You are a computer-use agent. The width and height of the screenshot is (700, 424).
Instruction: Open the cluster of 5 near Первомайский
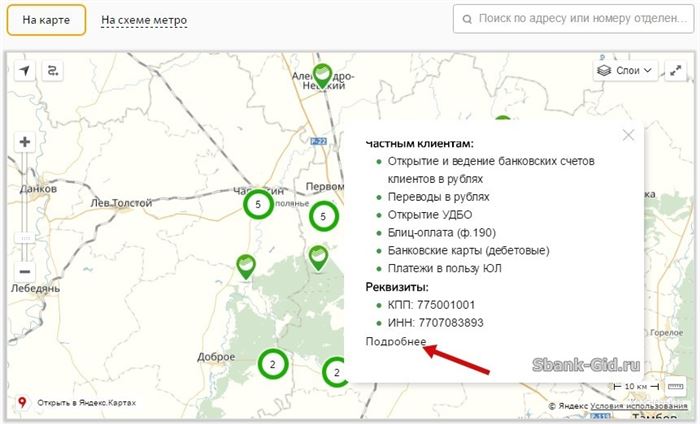click(324, 216)
